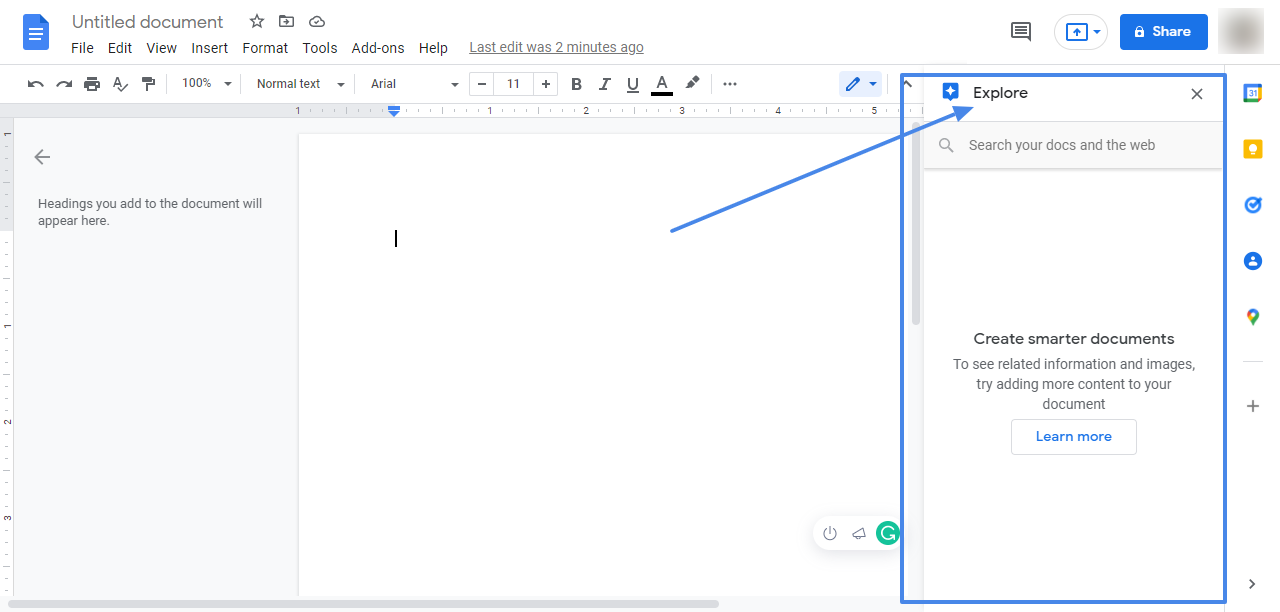Open the more toolbar options ellipsis
This screenshot has width=1280, height=612.
coord(730,84)
